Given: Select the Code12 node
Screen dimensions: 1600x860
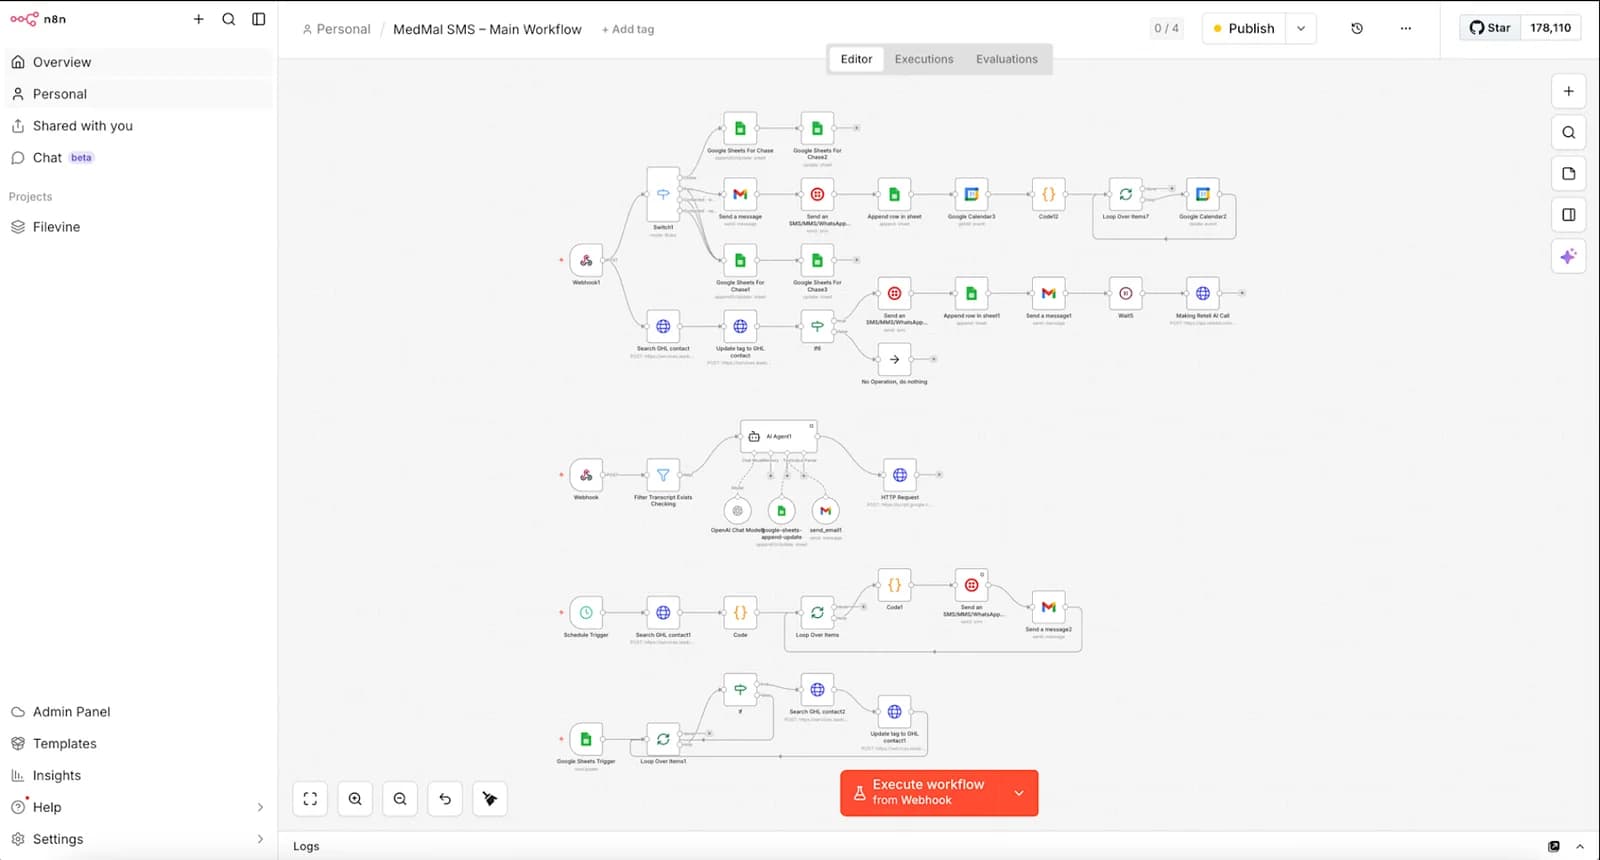Looking at the screenshot, I should point(1048,194).
